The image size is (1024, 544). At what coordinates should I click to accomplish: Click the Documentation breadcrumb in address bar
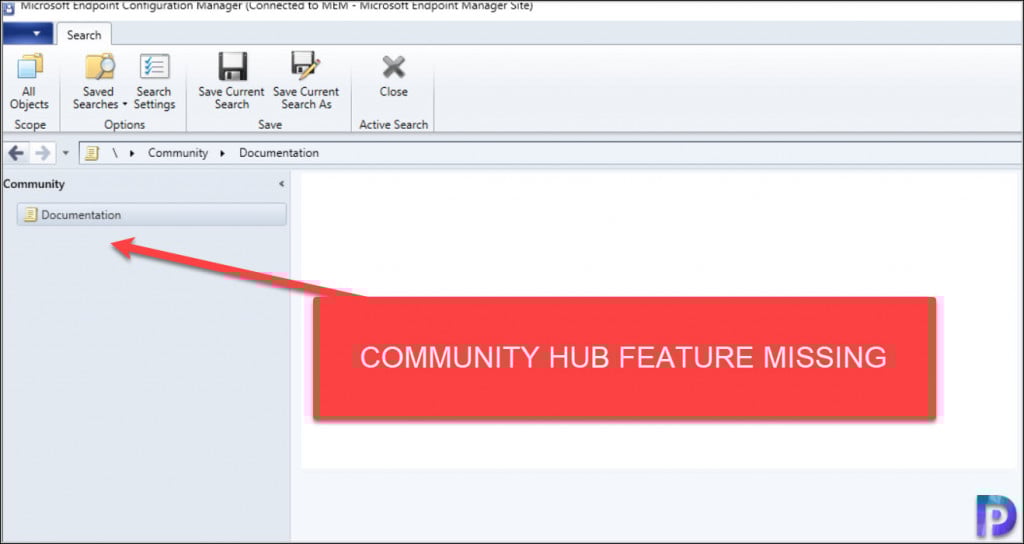tap(279, 153)
